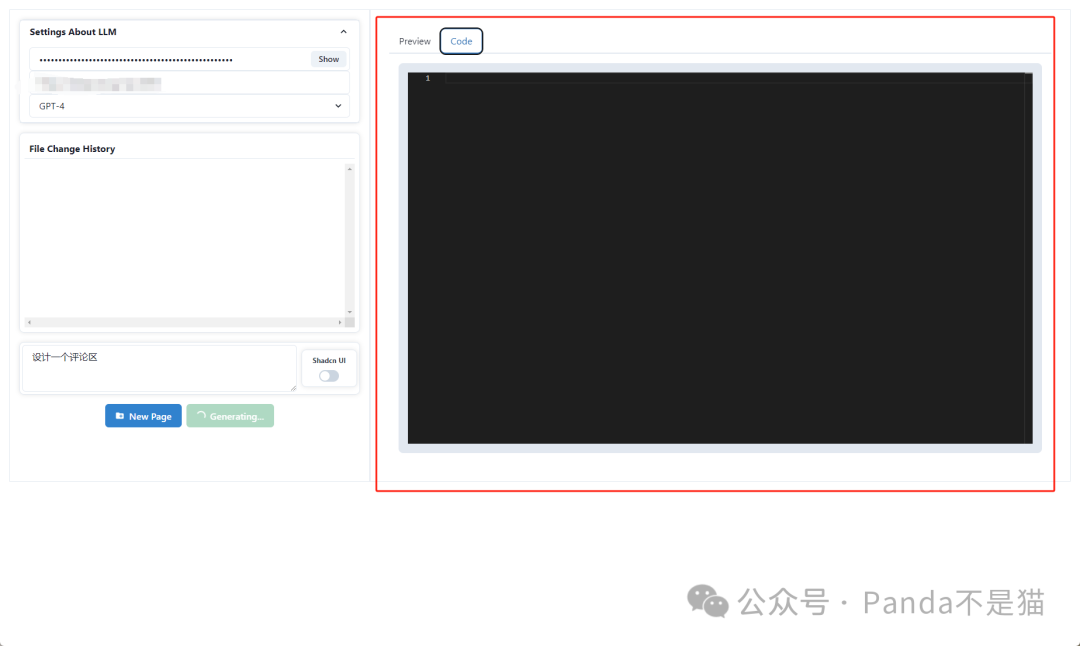Click the Settings About LLM title
Image resolution: width=1080 pixels, height=646 pixels.
[x=73, y=32]
